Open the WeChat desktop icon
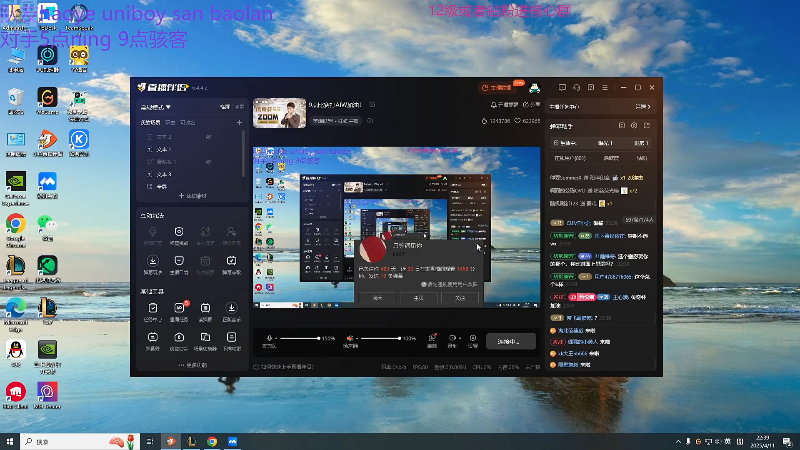The width and height of the screenshot is (800, 450). click(x=47, y=228)
